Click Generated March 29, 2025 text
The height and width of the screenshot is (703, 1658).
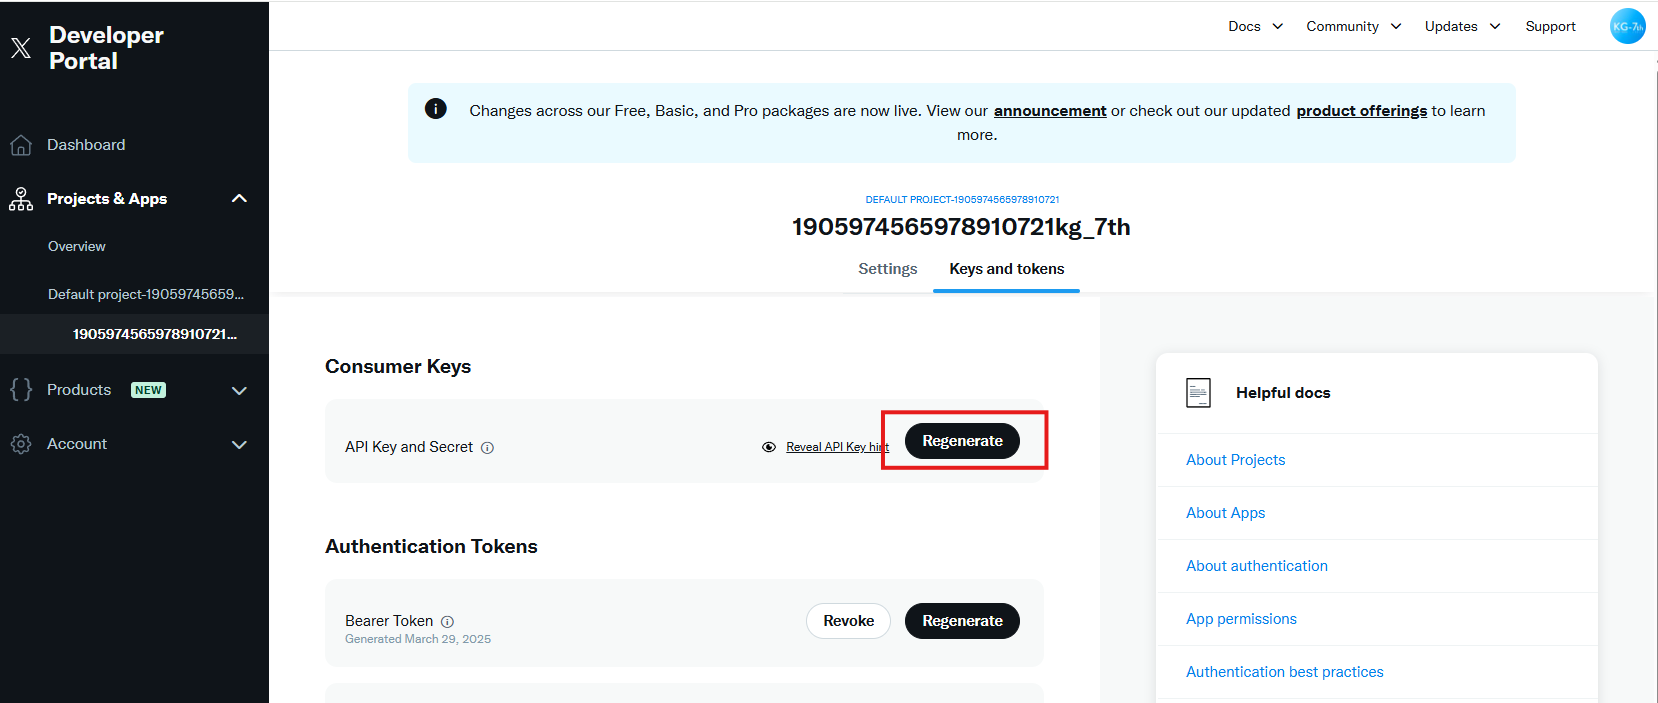[418, 640]
